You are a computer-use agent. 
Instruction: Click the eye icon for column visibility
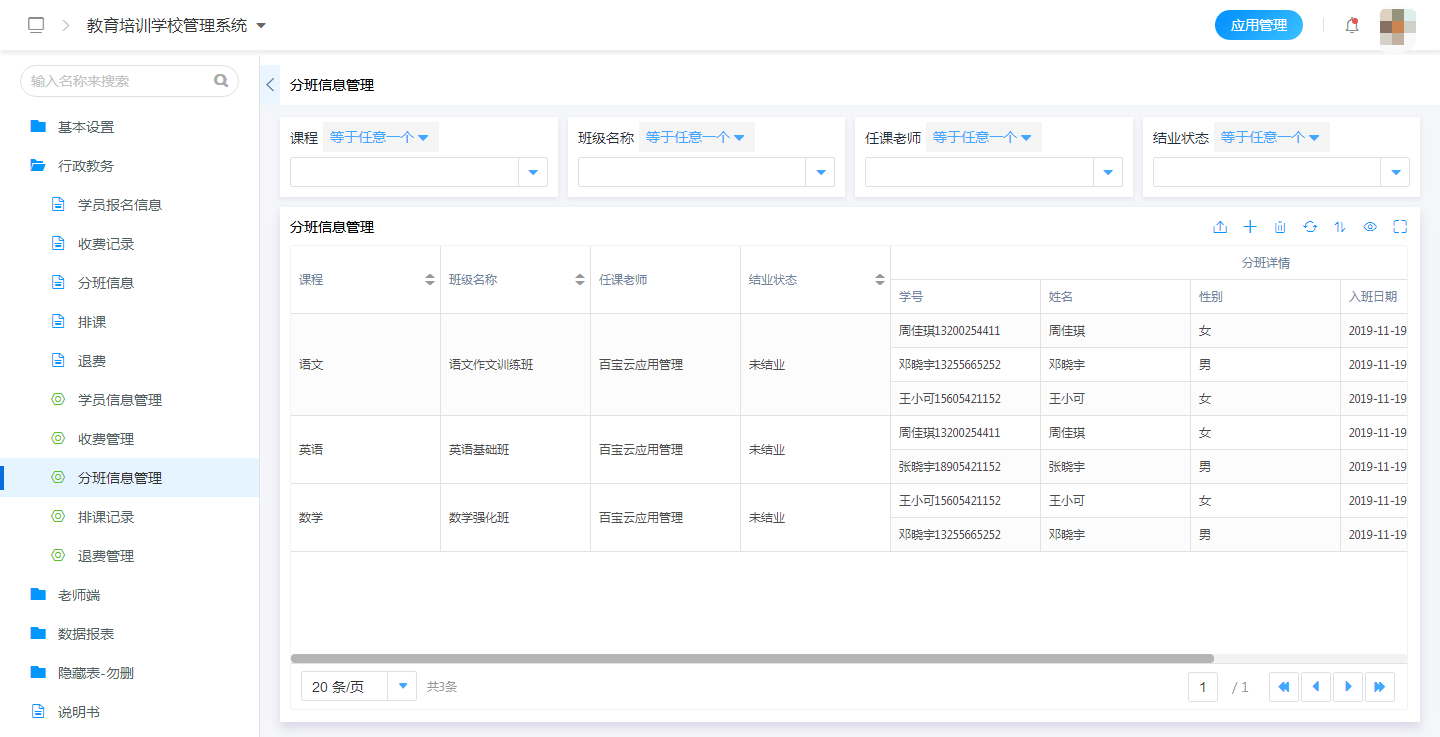(x=1370, y=227)
